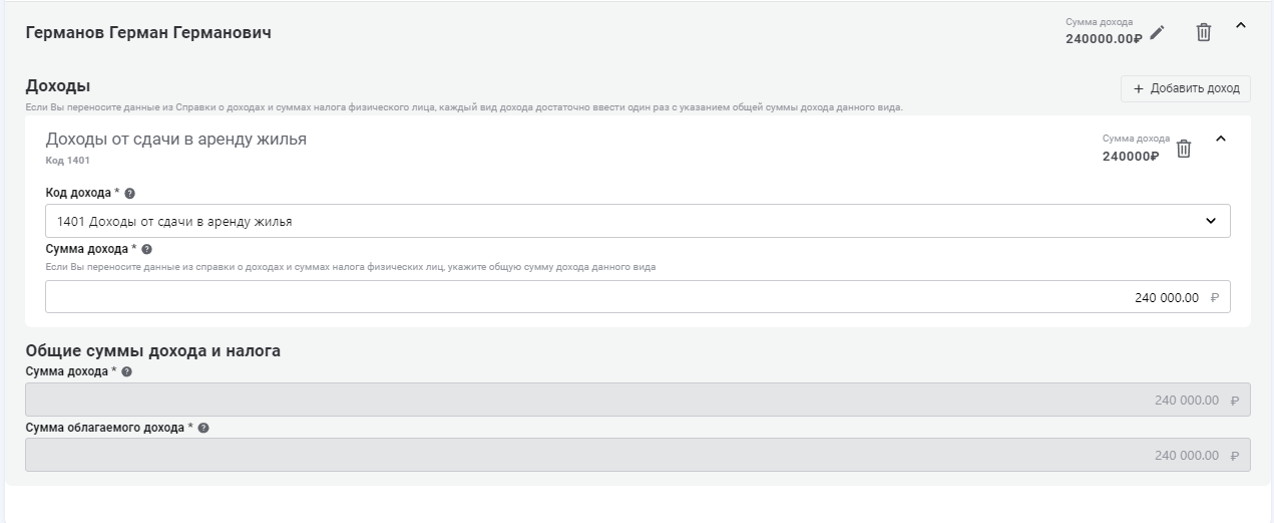Click the Доходы от сдачи в аренду жилья title
Screen dimensions: 1274x523
click(x=176, y=138)
